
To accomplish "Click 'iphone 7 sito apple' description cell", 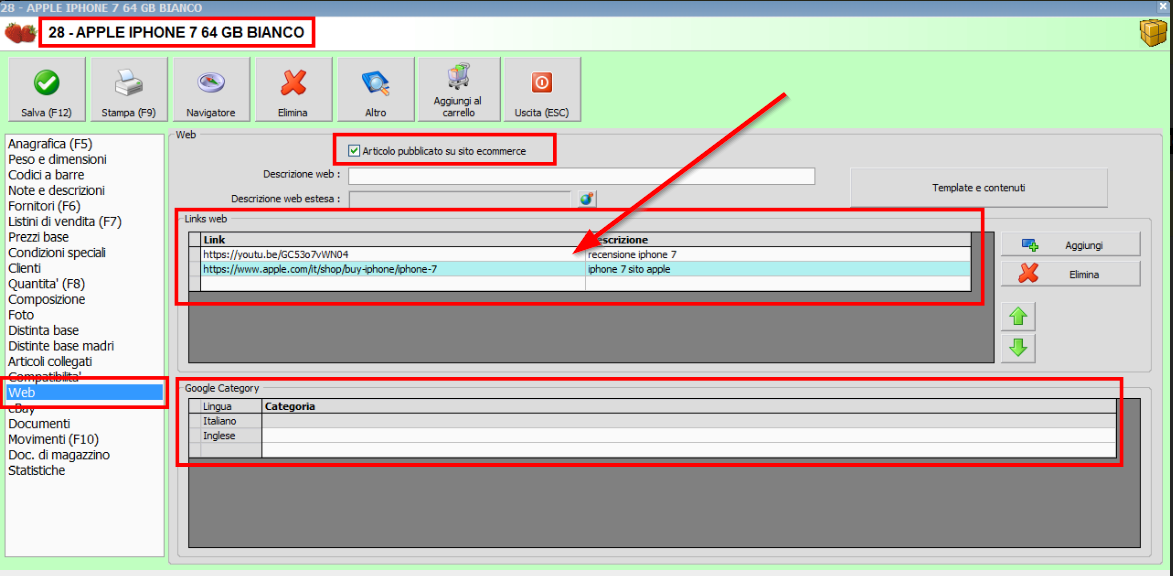I will pyautogui.click(x=778, y=269).
